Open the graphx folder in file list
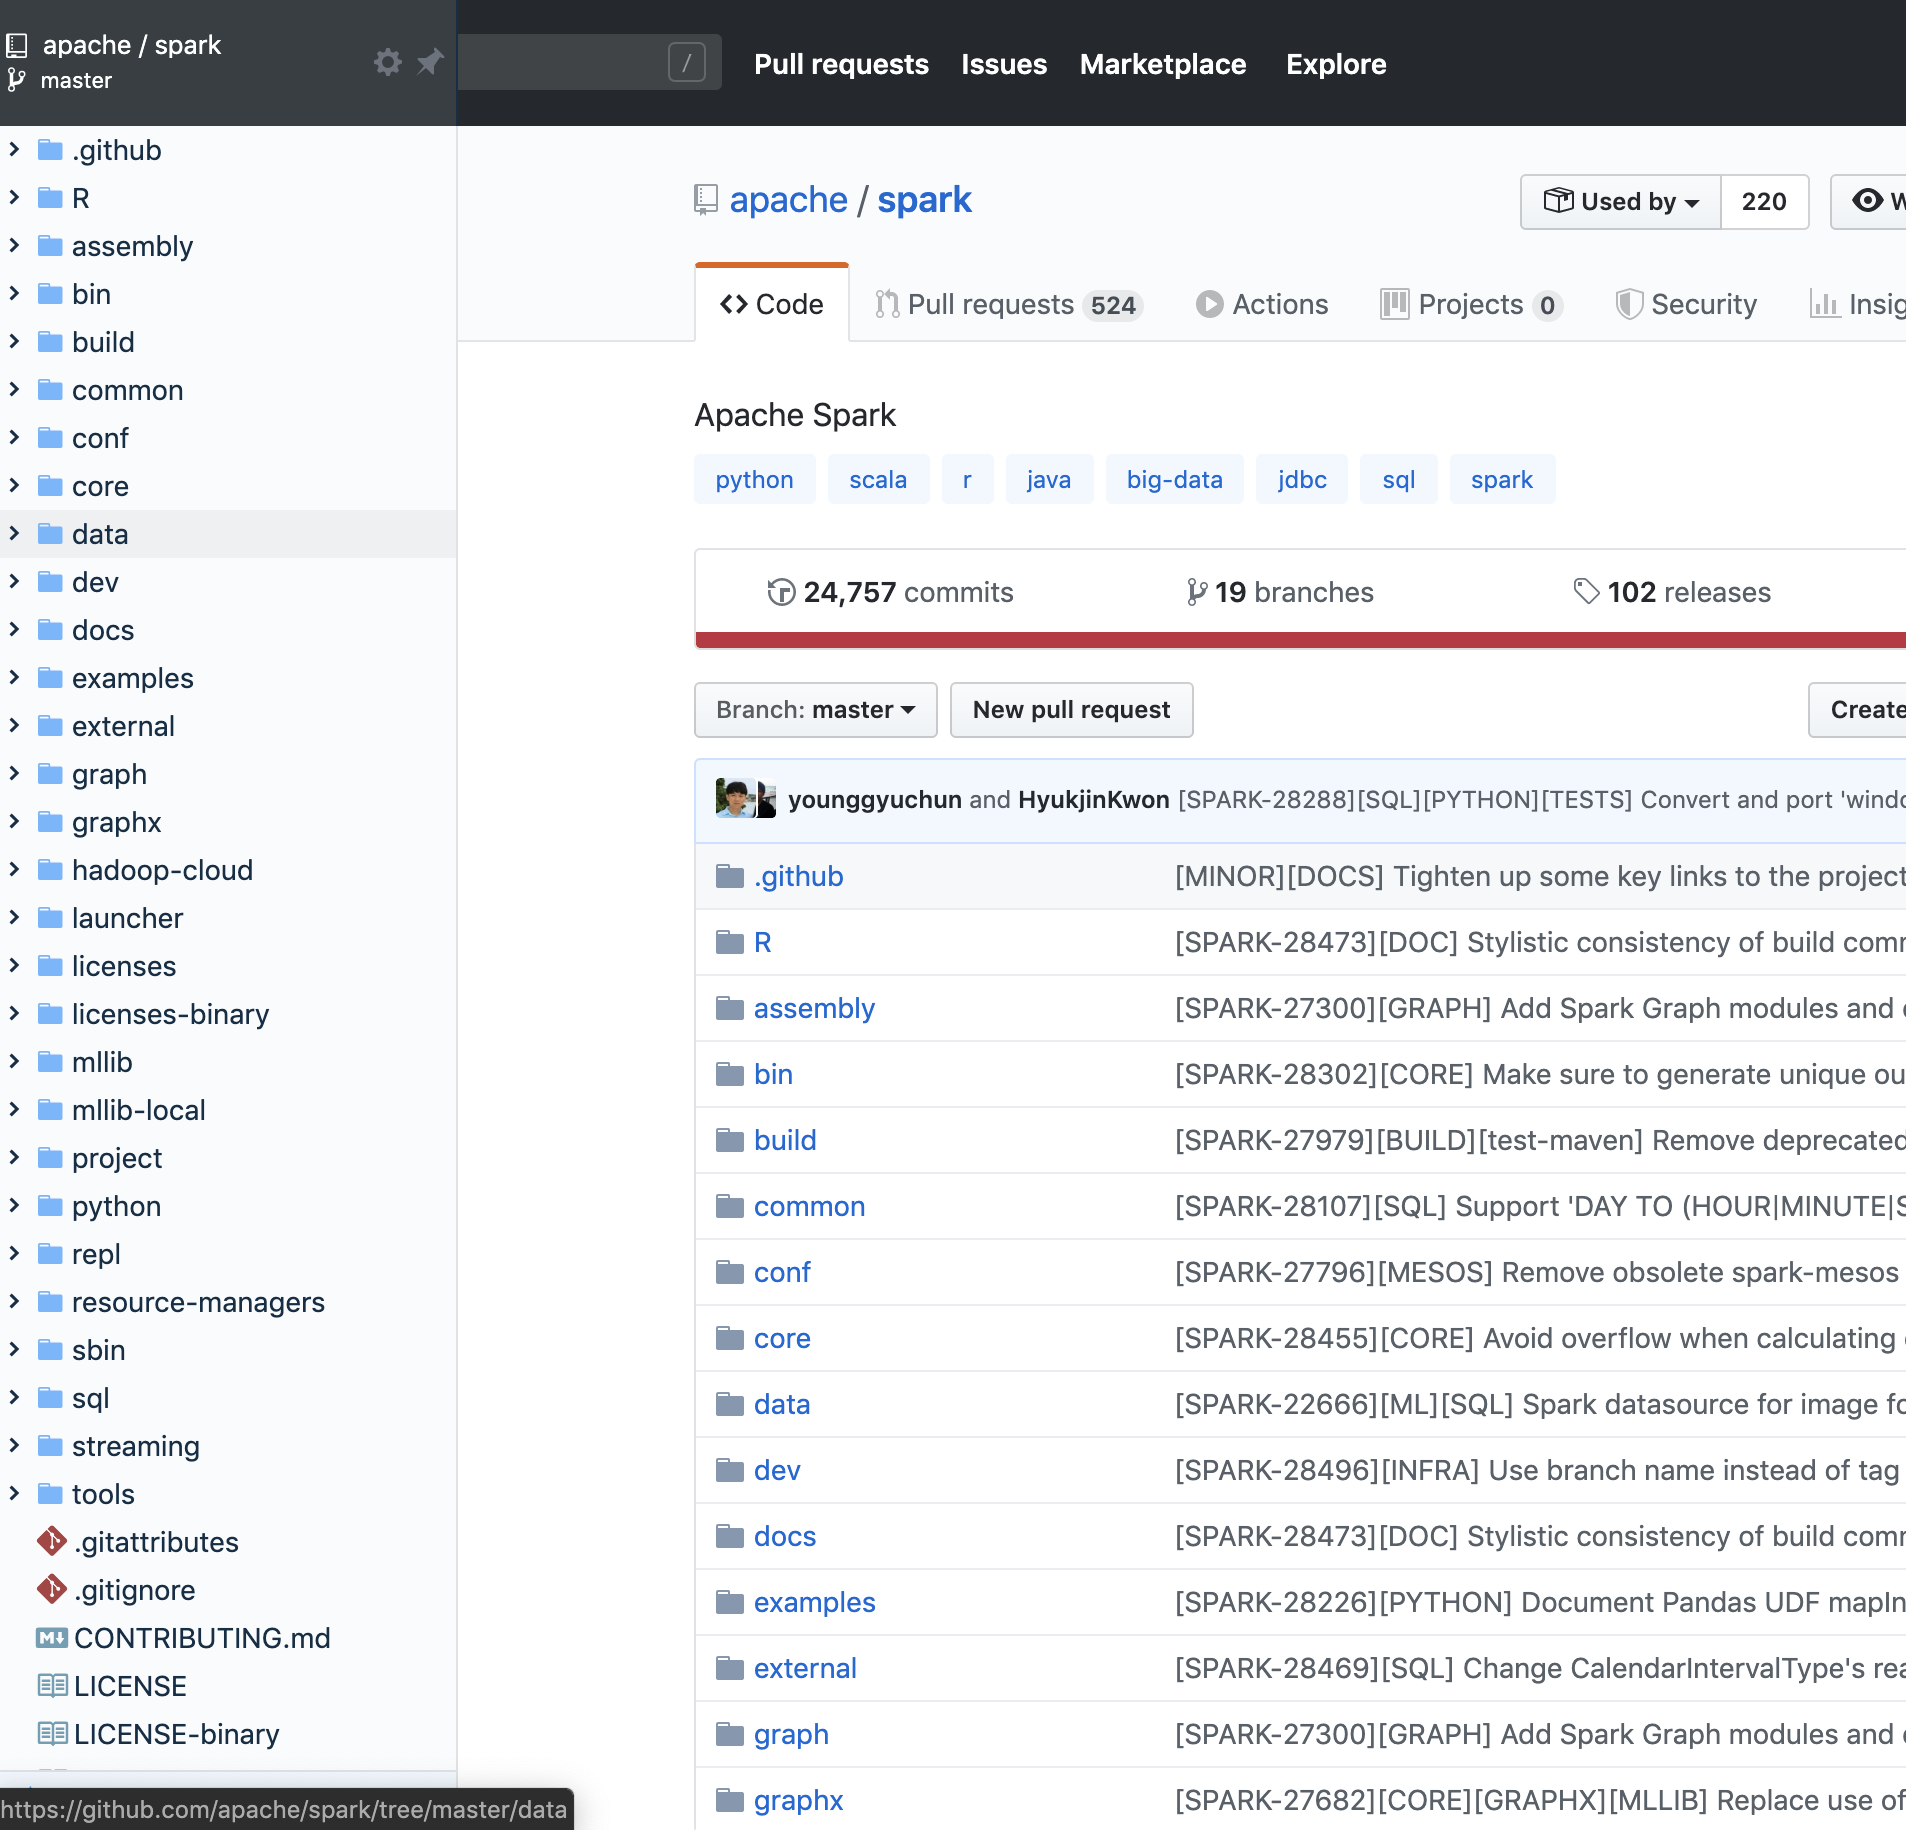 798,1800
